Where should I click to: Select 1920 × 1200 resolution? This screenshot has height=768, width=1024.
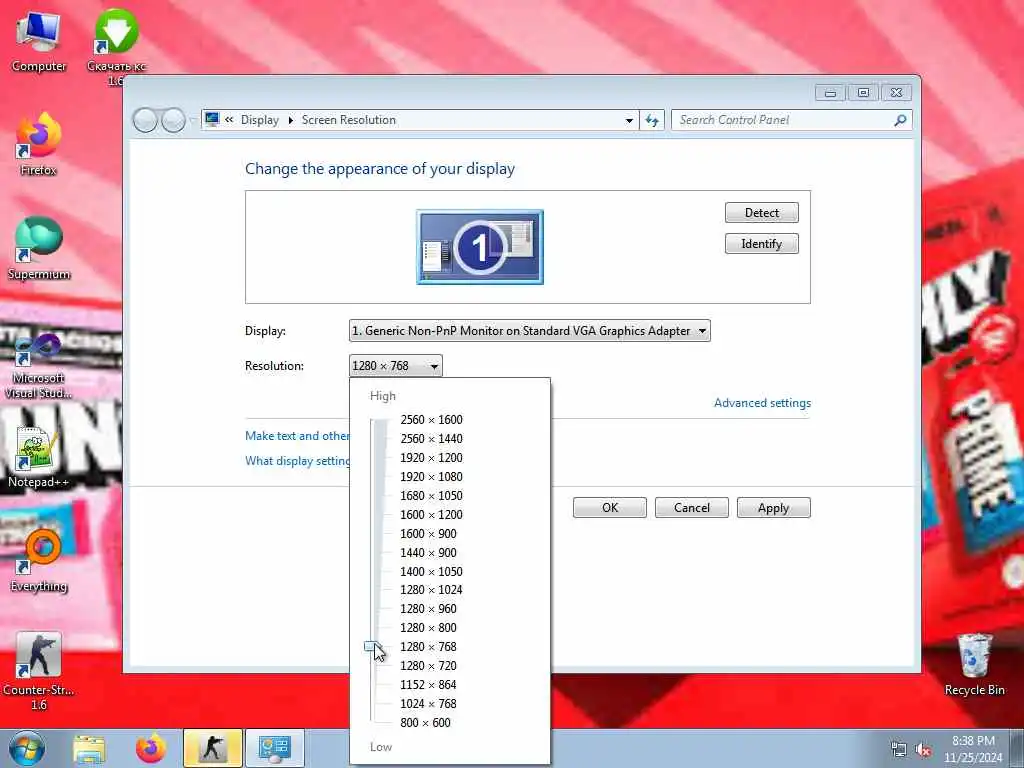click(431, 458)
